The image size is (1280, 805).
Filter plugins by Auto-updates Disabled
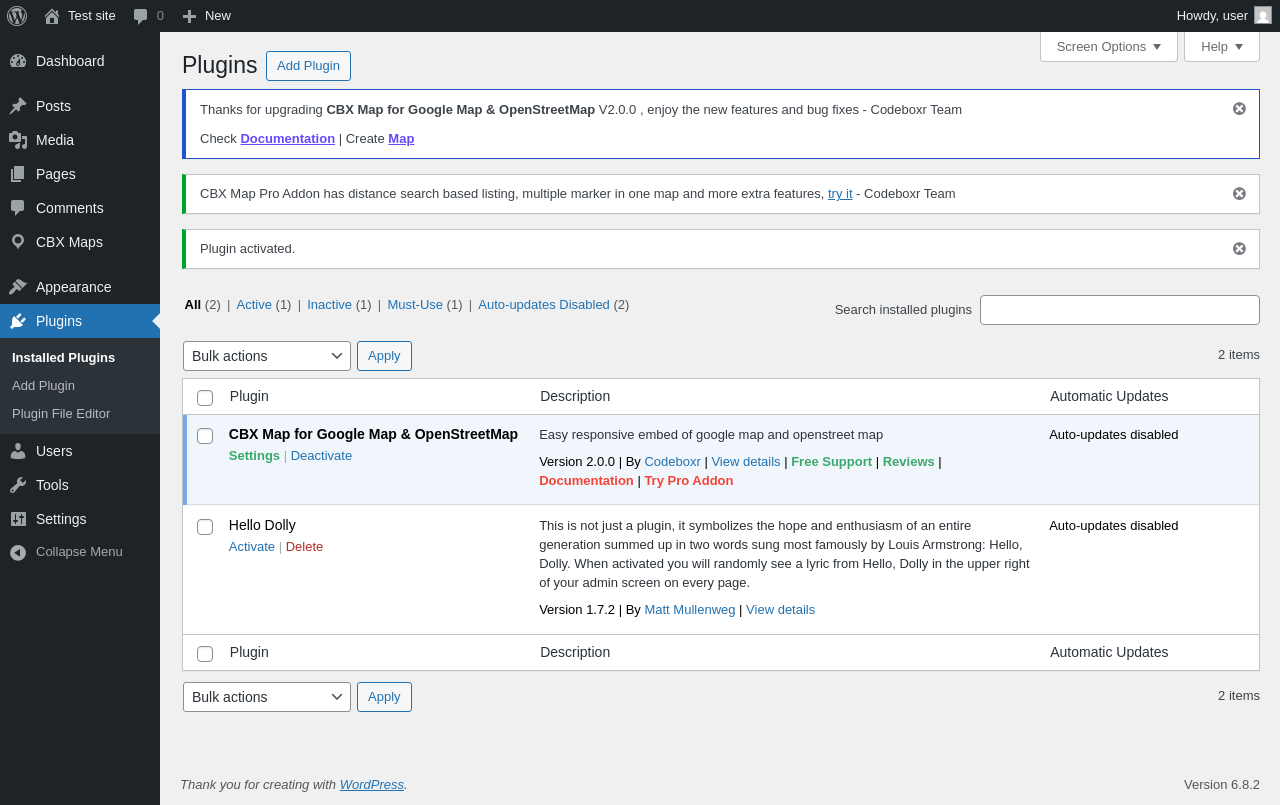[x=544, y=305]
